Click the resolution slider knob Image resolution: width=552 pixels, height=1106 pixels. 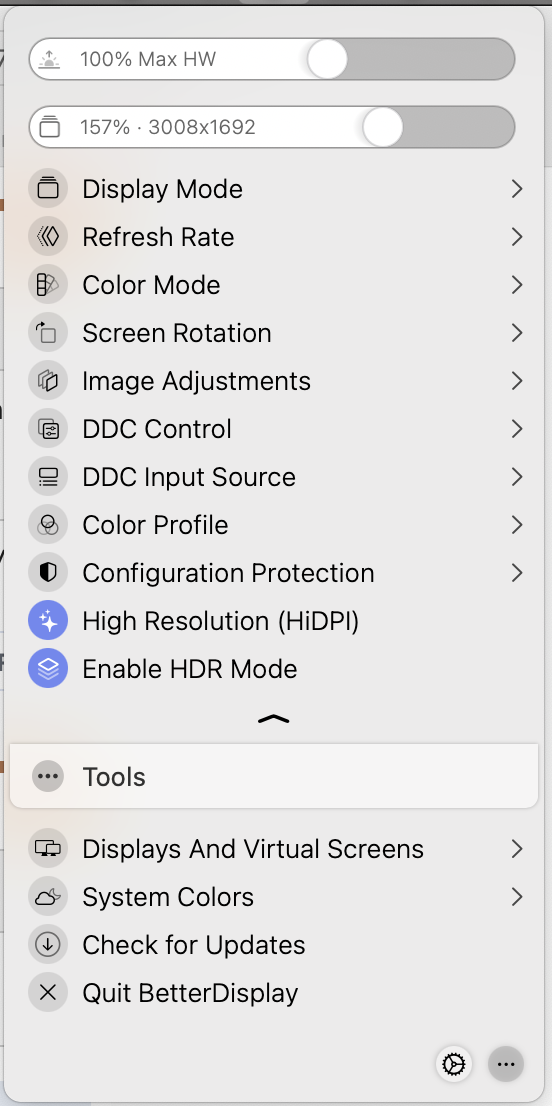382,127
